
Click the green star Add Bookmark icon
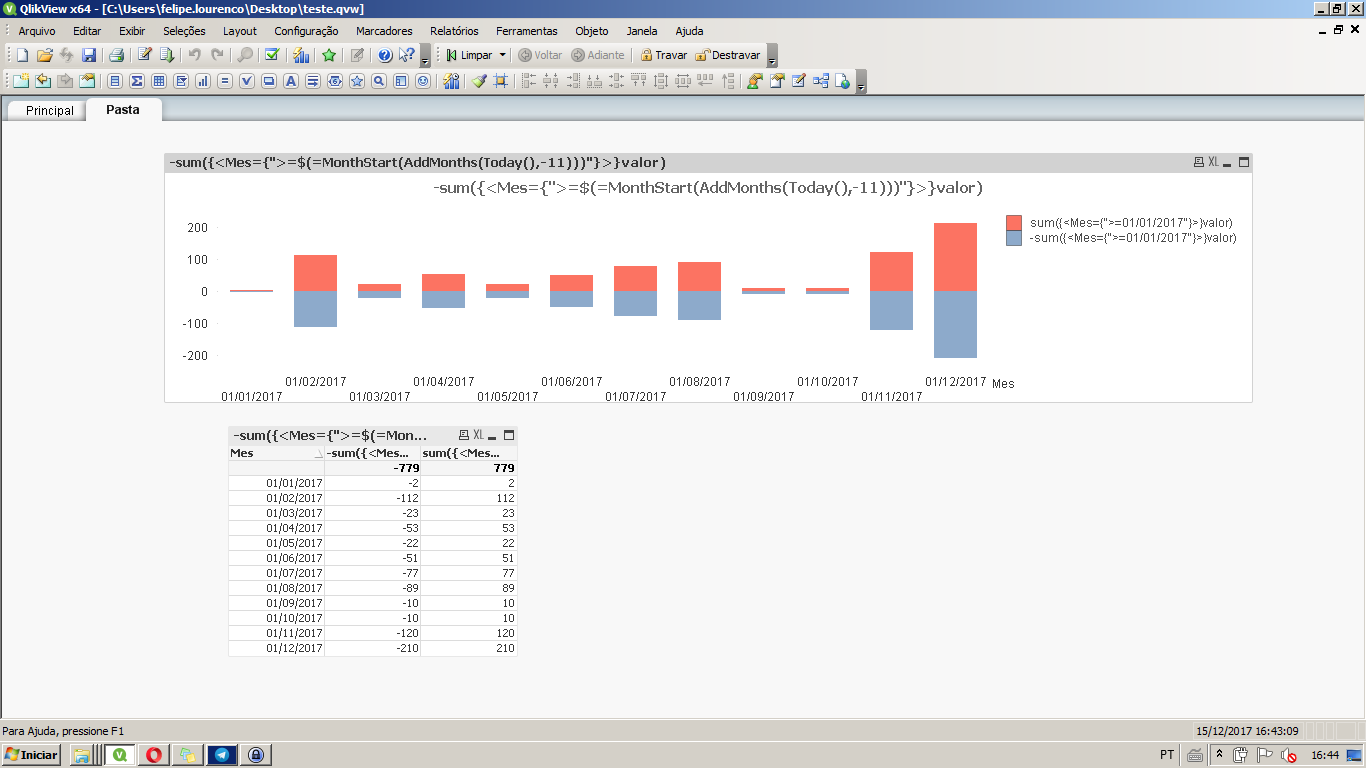[x=329, y=55]
